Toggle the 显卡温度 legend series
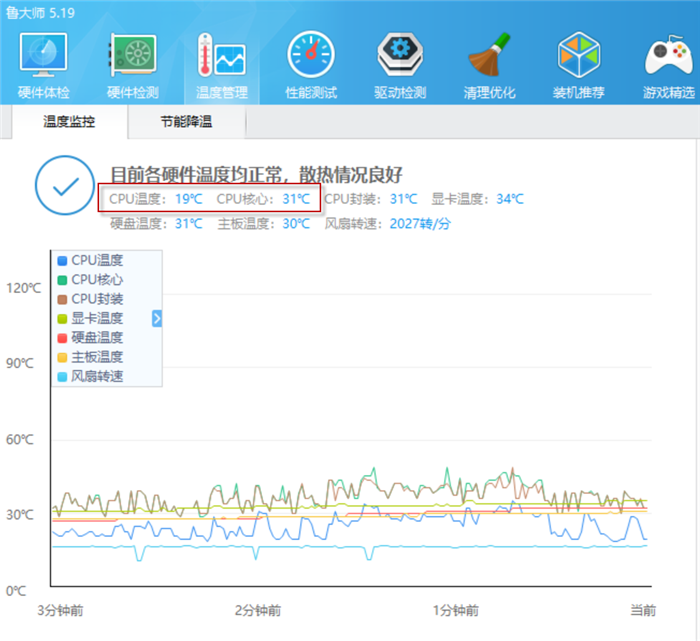The image size is (700, 641). (x=91, y=318)
